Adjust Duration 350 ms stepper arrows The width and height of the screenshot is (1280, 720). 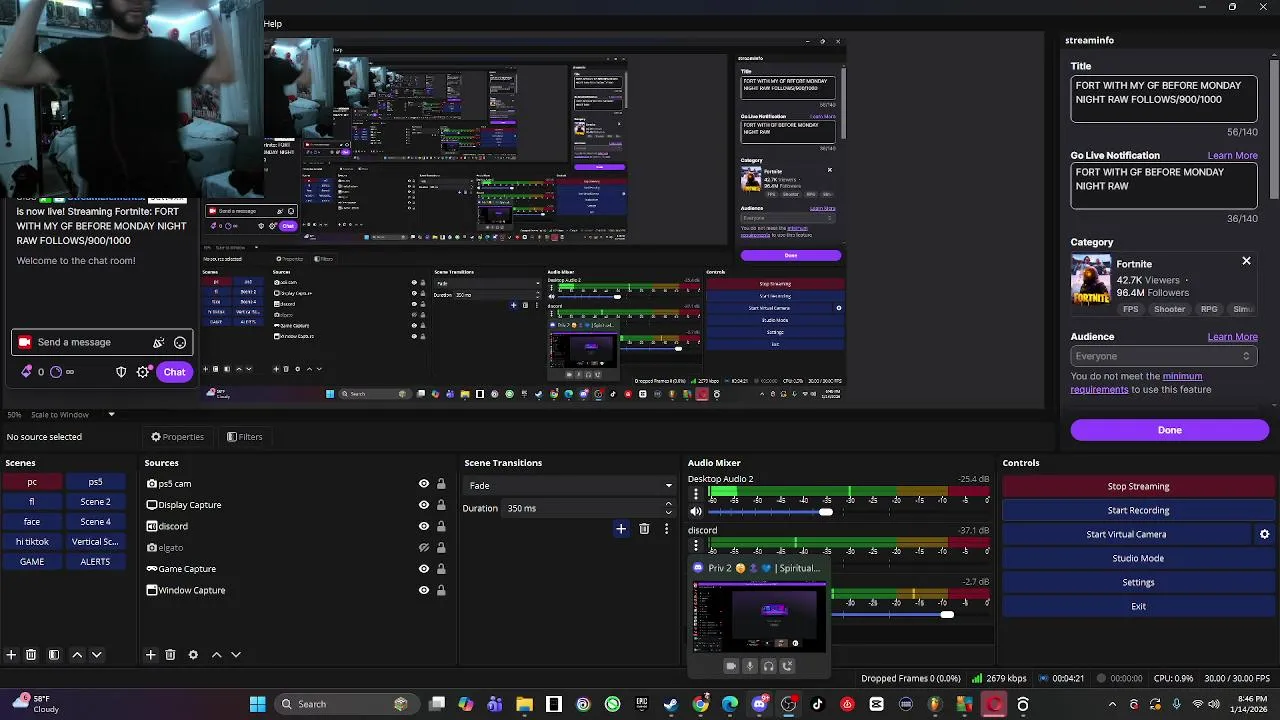[x=669, y=508]
